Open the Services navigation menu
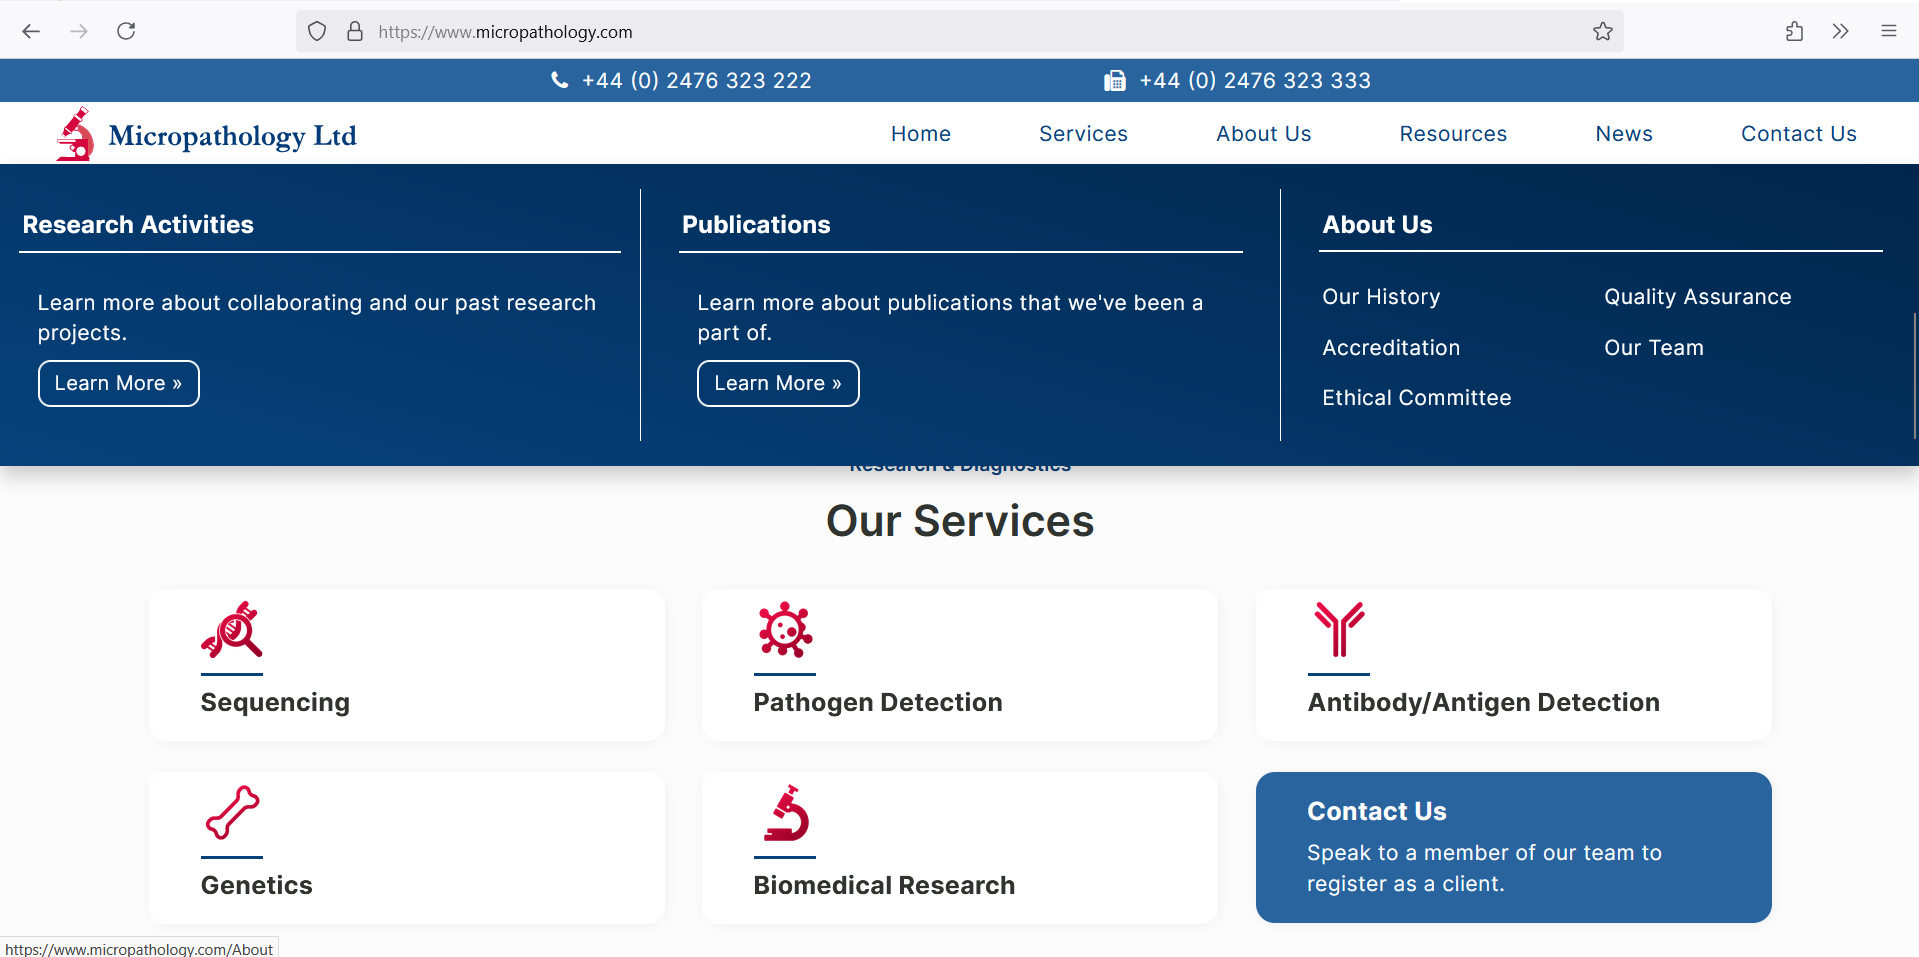 coord(1083,134)
